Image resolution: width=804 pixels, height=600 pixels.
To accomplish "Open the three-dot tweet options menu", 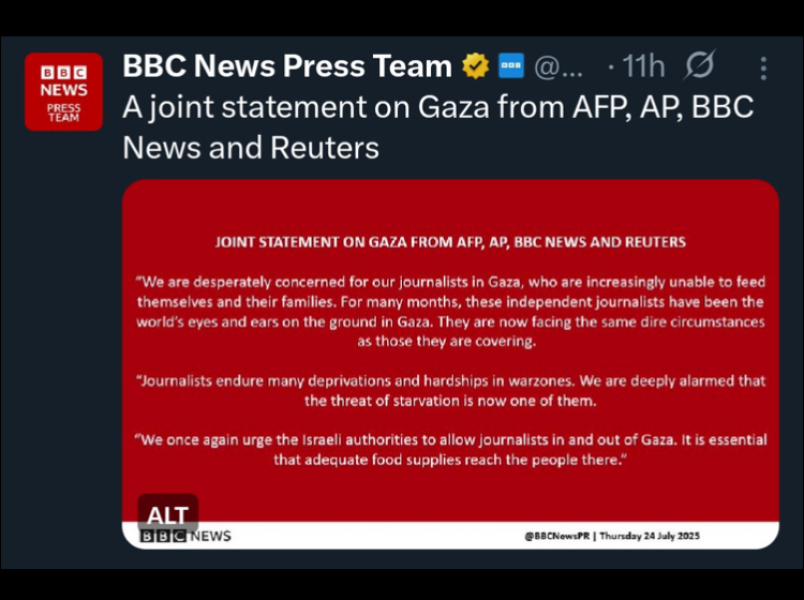I will pos(763,65).
